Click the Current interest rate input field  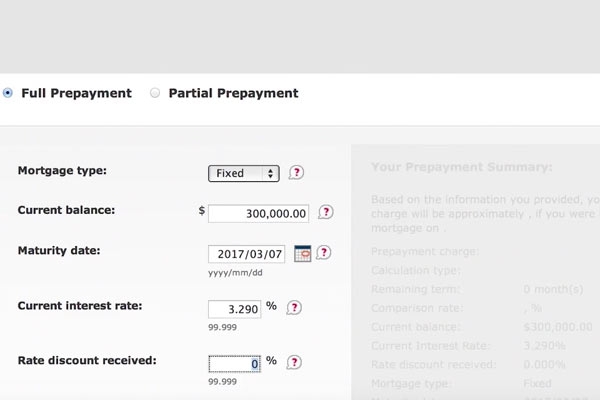[x=235, y=309]
